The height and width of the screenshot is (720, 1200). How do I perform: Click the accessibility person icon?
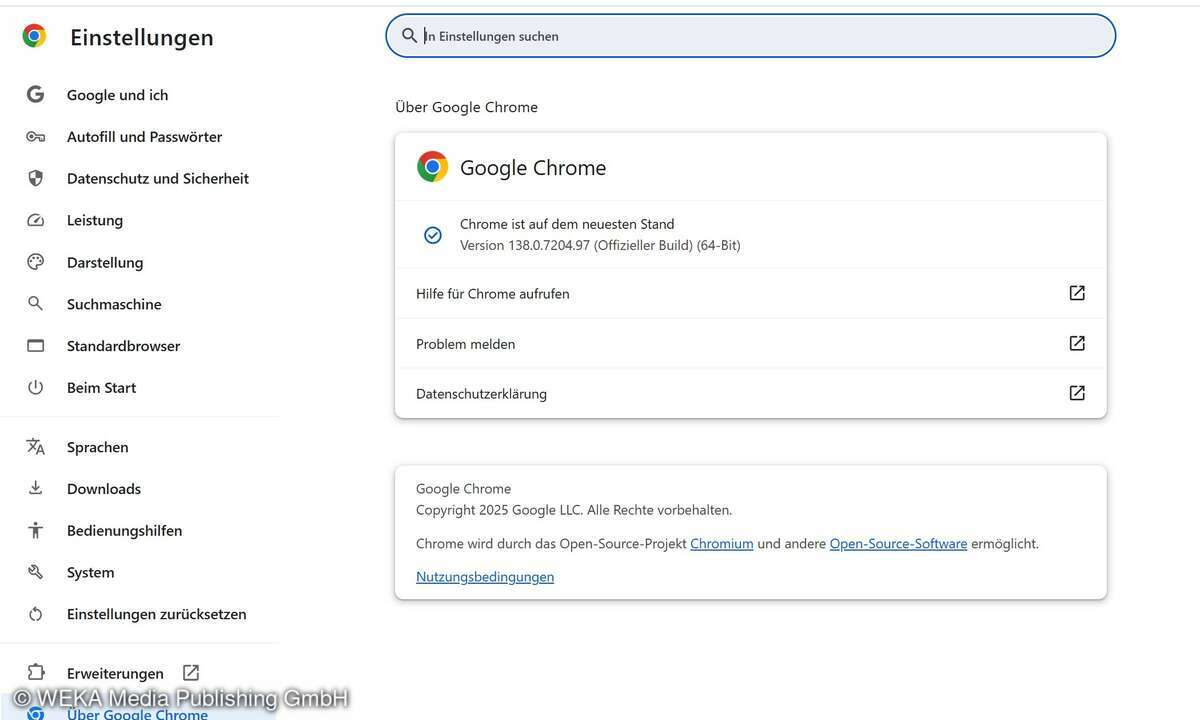(36, 531)
